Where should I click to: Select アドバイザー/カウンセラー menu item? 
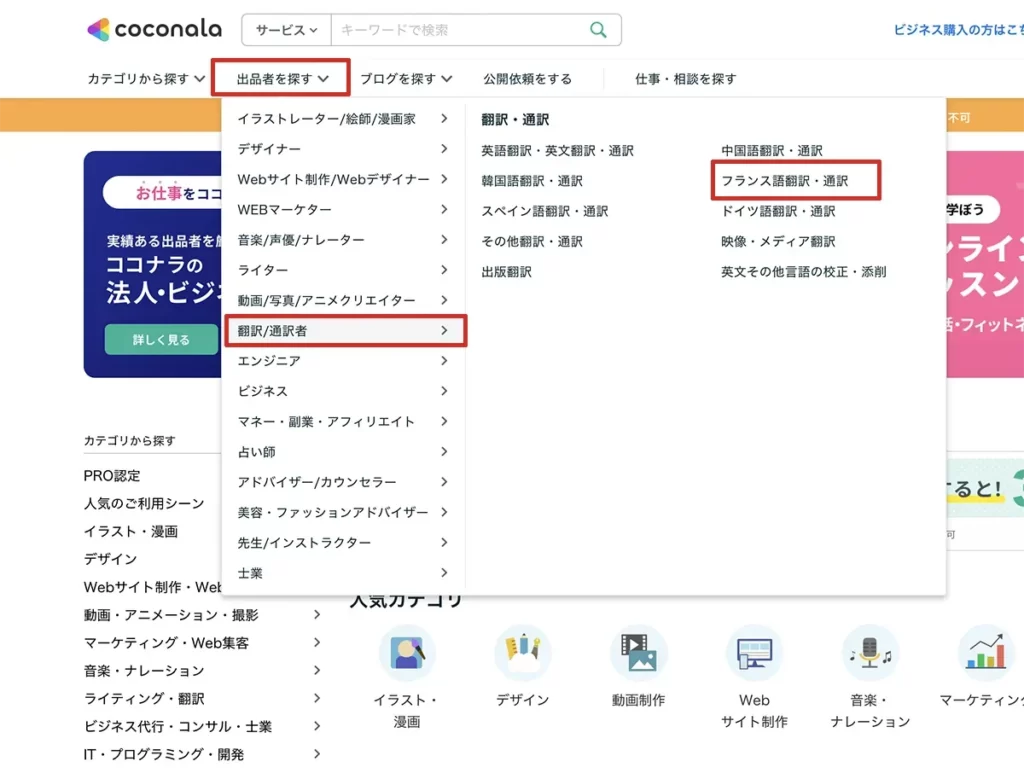tap(344, 482)
